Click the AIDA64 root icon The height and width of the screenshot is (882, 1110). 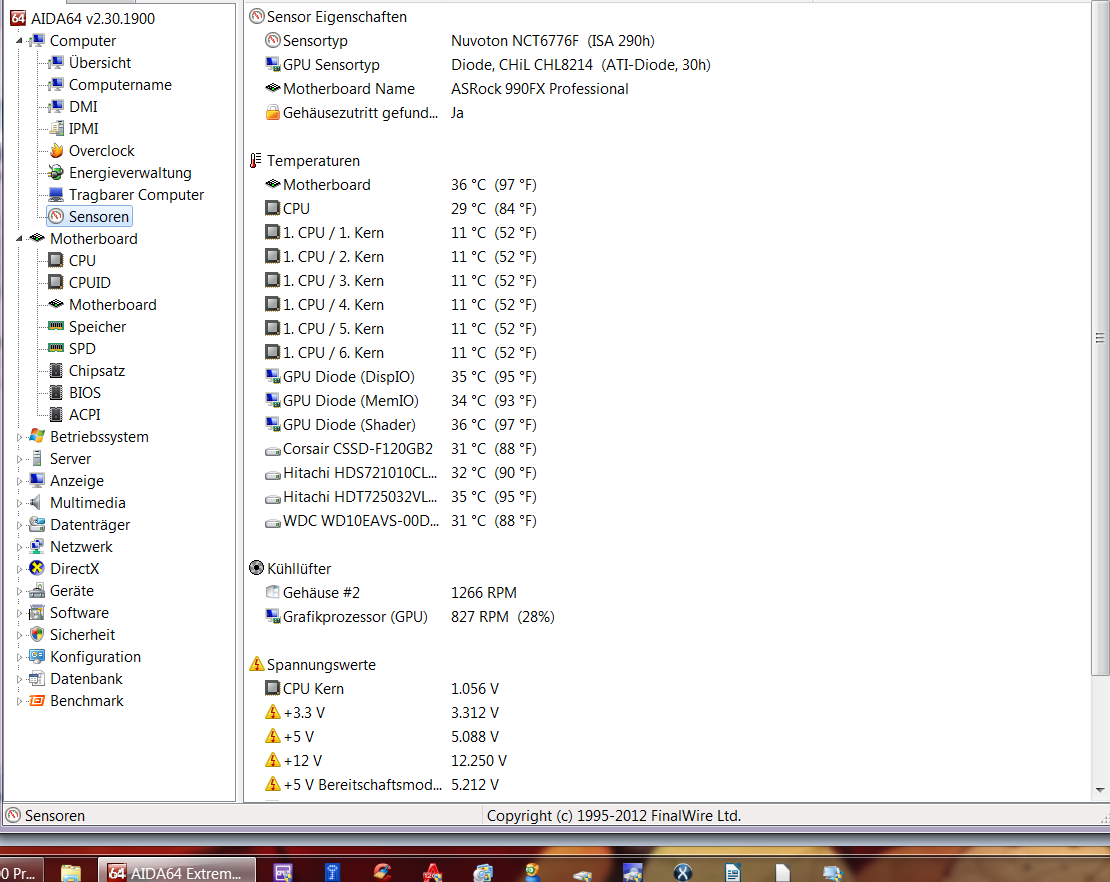[x=18, y=18]
